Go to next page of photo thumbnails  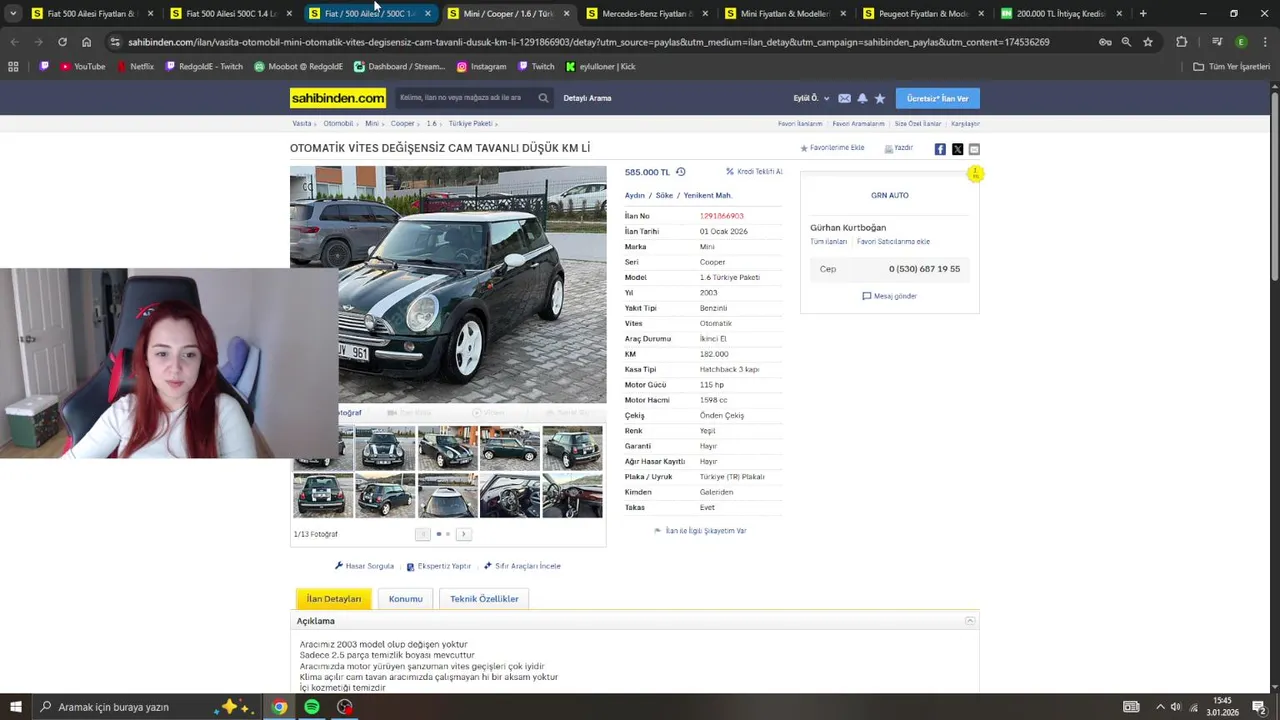(x=463, y=534)
